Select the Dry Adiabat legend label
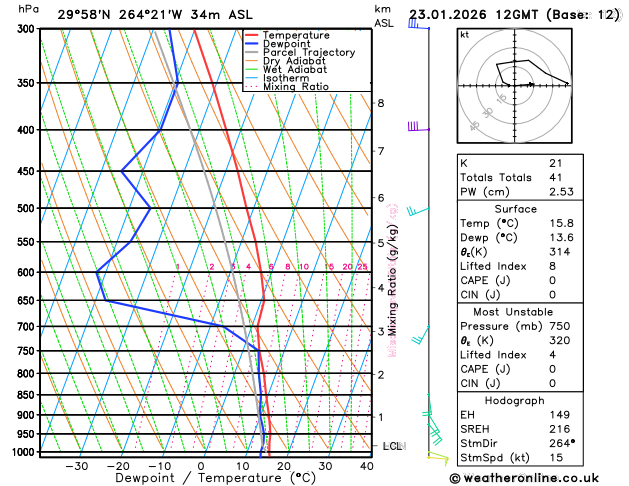 294,61
